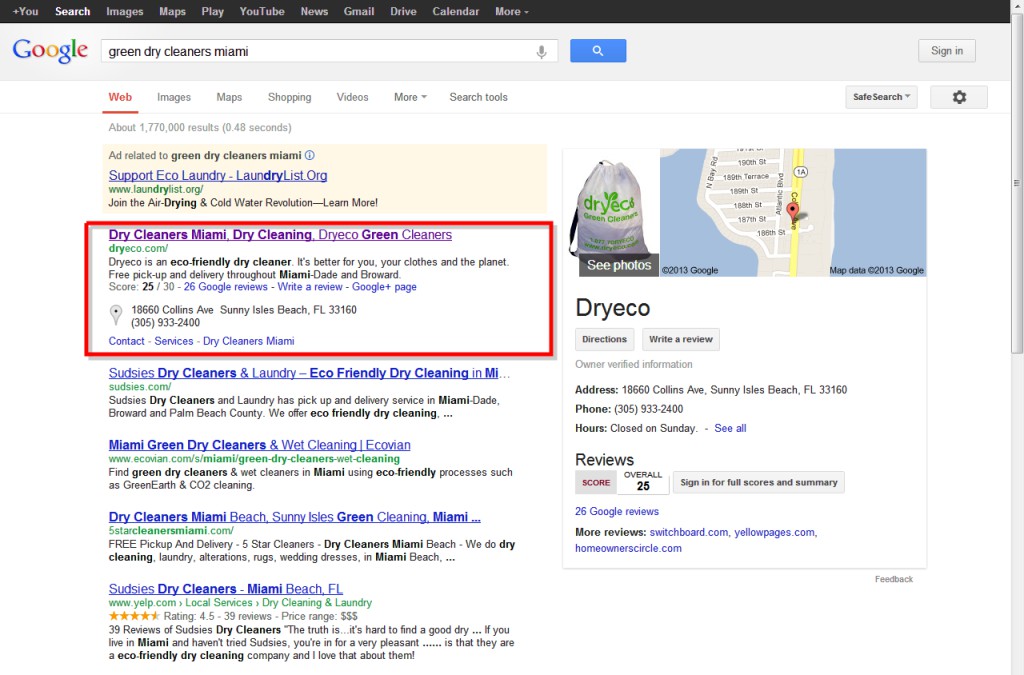1024x675 pixels.
Task: Open the 'Dry Cleaners Miami' sitelink
Action: pyautogui.click(x=248, y=341)
